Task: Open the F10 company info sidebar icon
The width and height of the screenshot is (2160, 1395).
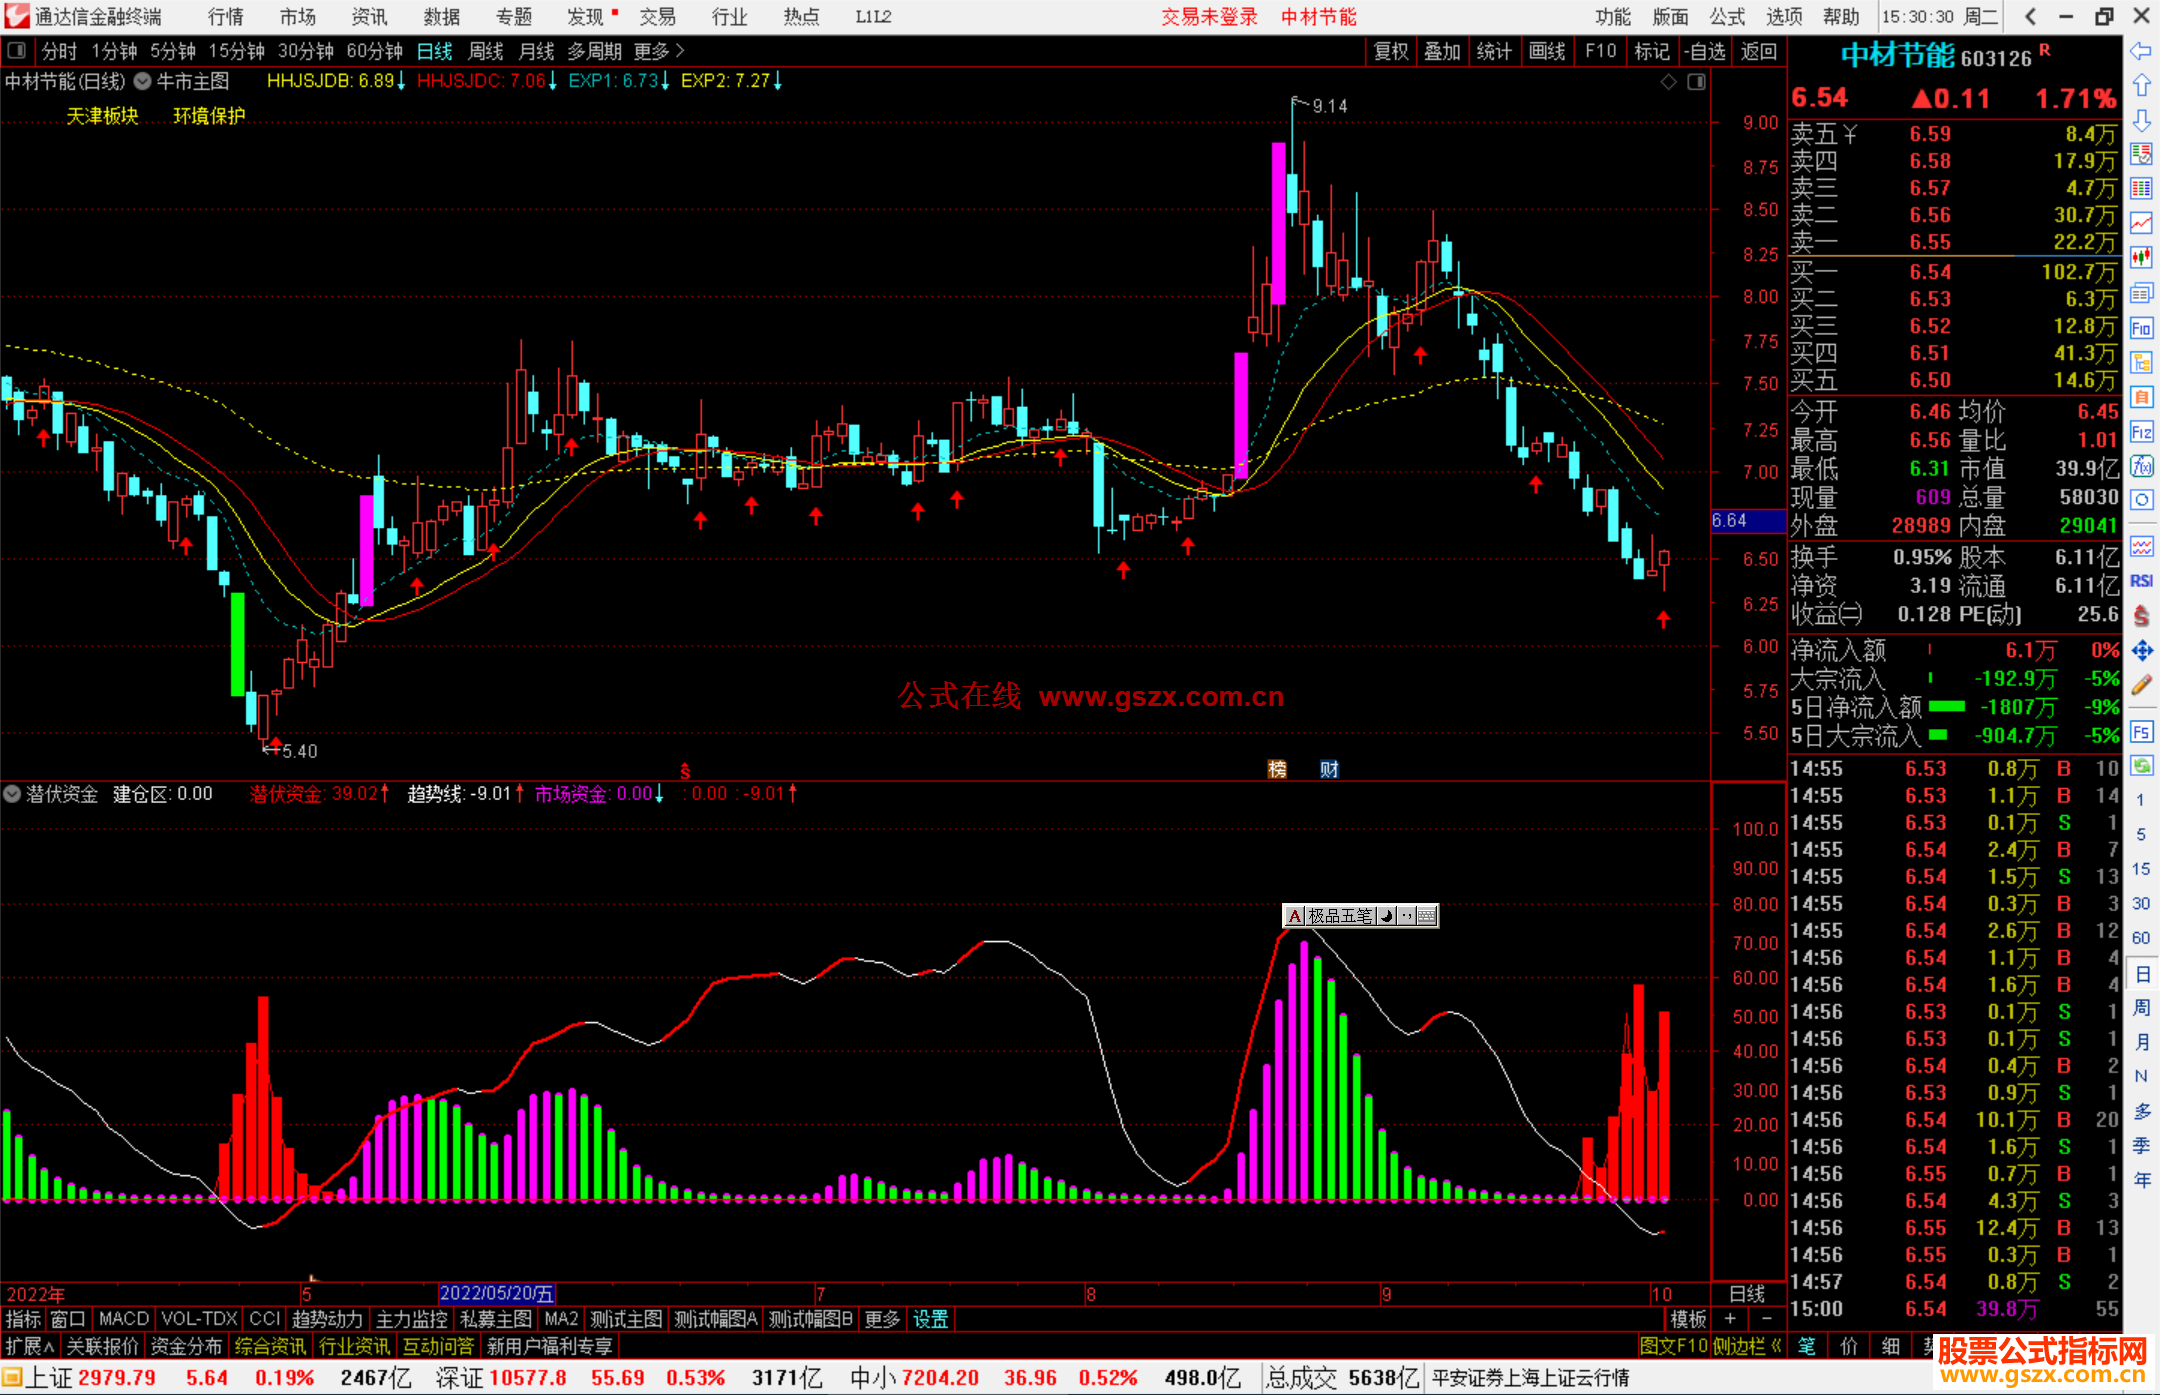Action: click(2141, 328)
